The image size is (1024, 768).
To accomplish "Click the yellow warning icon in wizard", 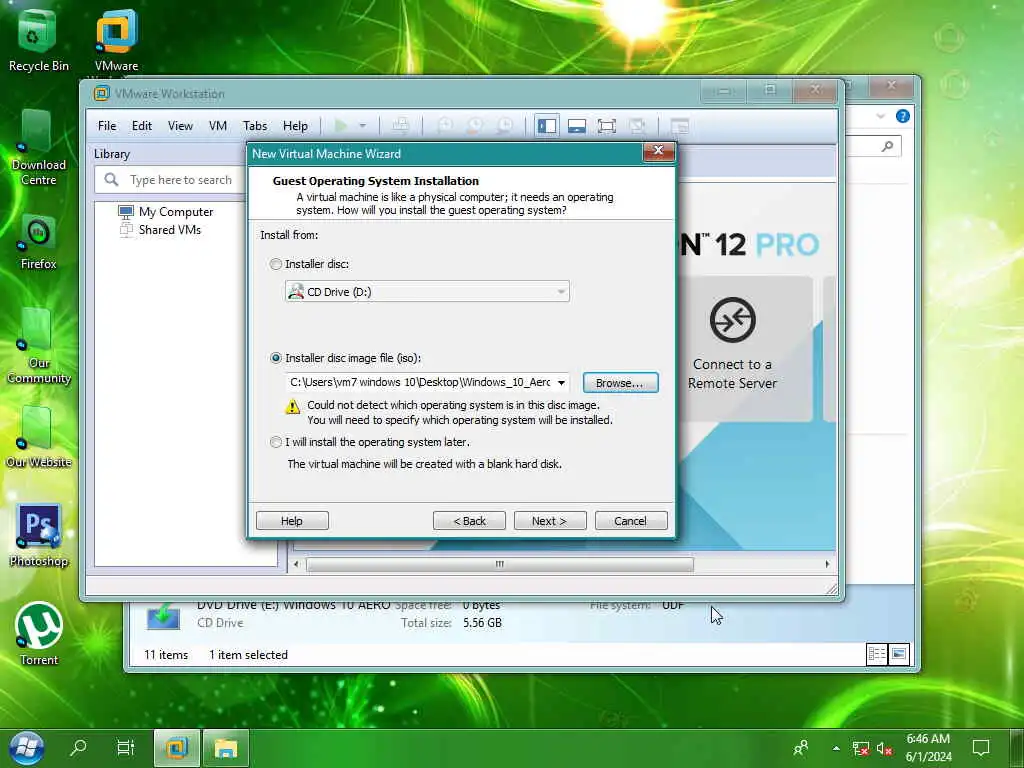I will click(x=293, y=407).
